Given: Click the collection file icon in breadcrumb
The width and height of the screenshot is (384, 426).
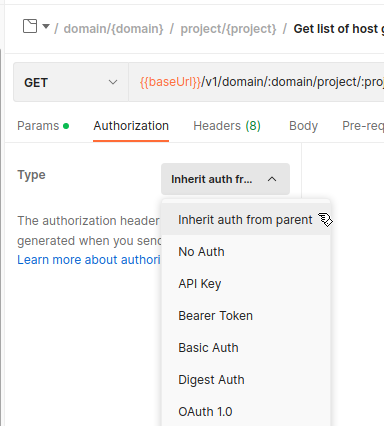Looking at the screenshot, I should pos(30,26).
